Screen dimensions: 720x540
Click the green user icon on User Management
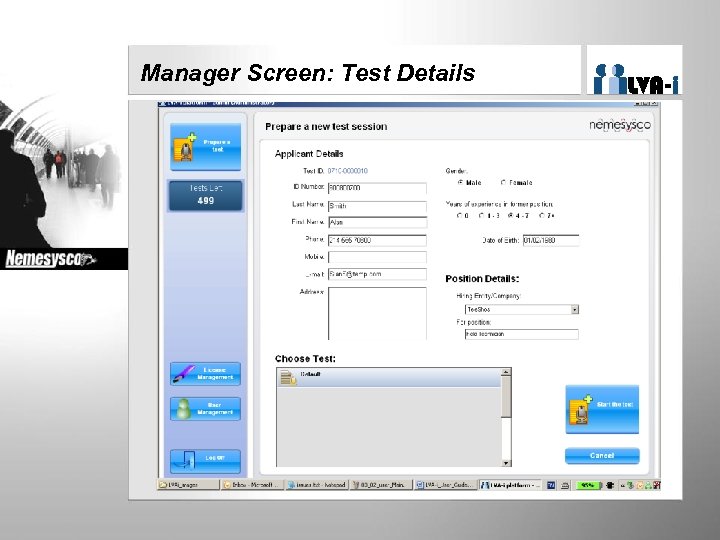pyautogui.click(x=184, y=409)
